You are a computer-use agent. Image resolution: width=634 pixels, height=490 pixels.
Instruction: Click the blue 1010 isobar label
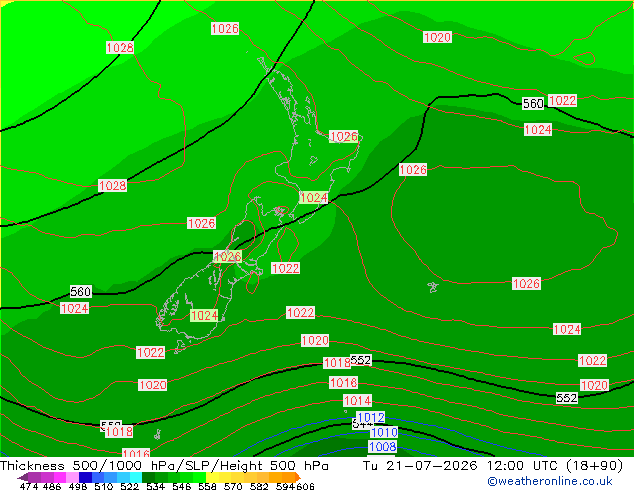(x=384, y=433)
